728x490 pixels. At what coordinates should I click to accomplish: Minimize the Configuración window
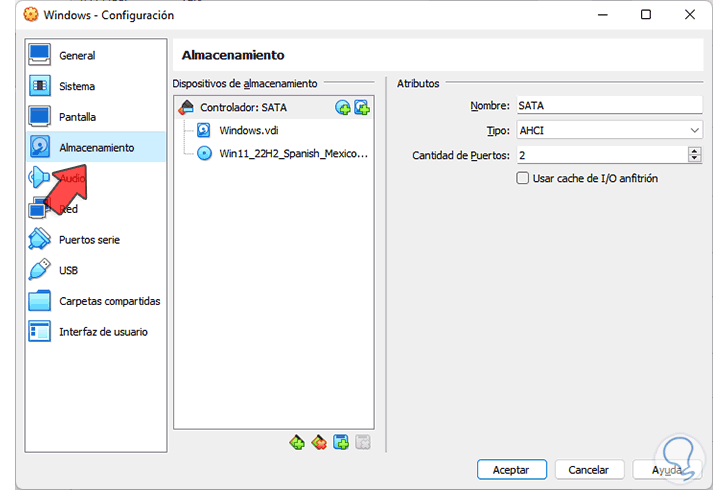click(x=603, y=15)
